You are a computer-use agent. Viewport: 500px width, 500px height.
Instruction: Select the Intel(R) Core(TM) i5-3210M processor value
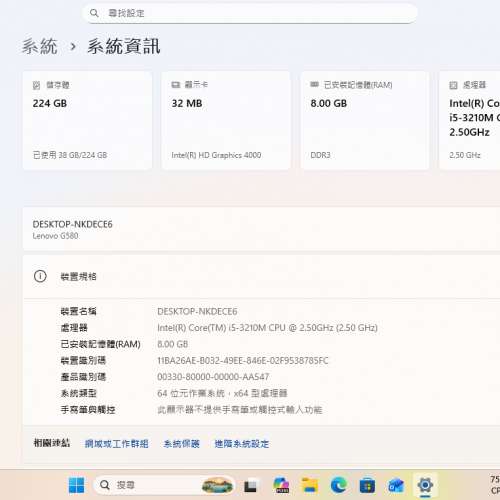(267, 328)
